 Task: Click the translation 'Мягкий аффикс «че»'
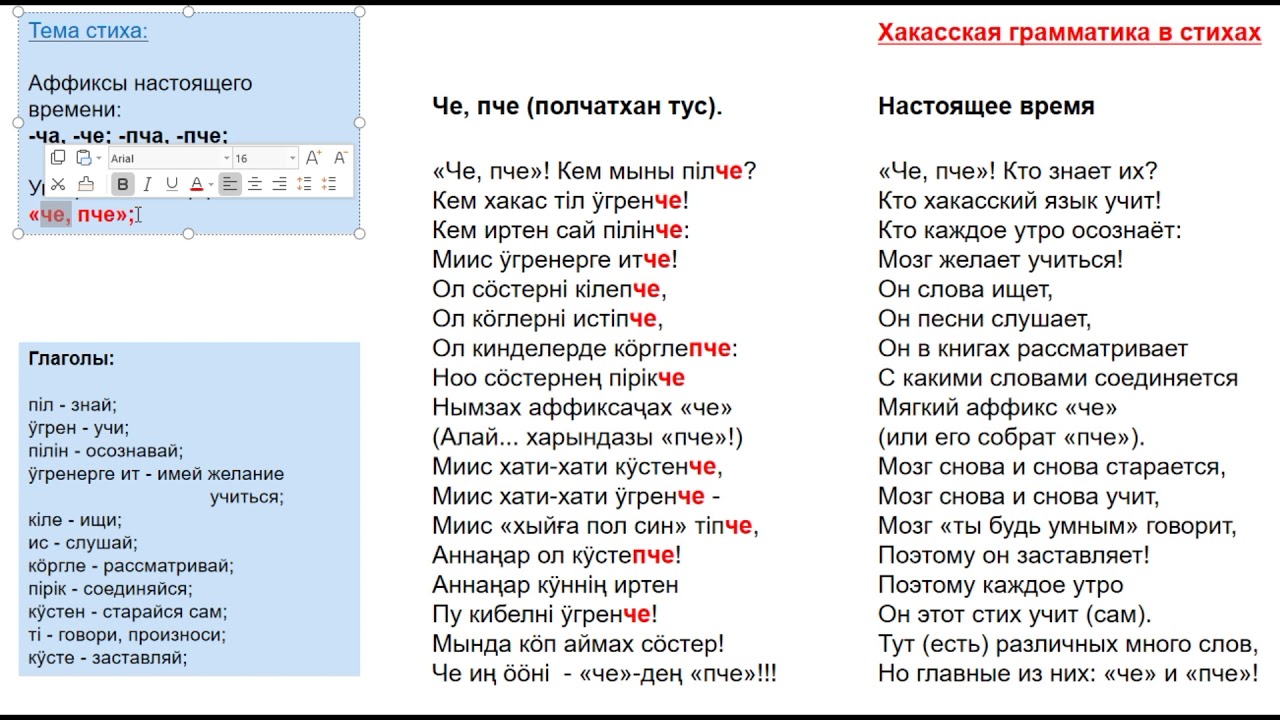coord(998,408)
